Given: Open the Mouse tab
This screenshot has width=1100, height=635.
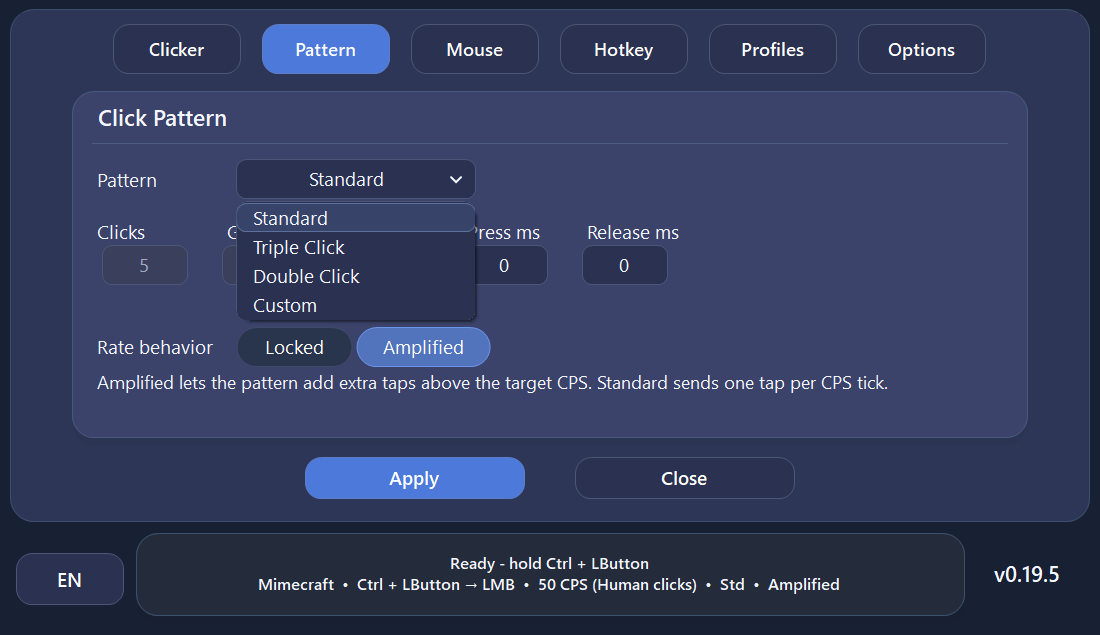Looking at the screenshot, I should (x=475, y=49).
